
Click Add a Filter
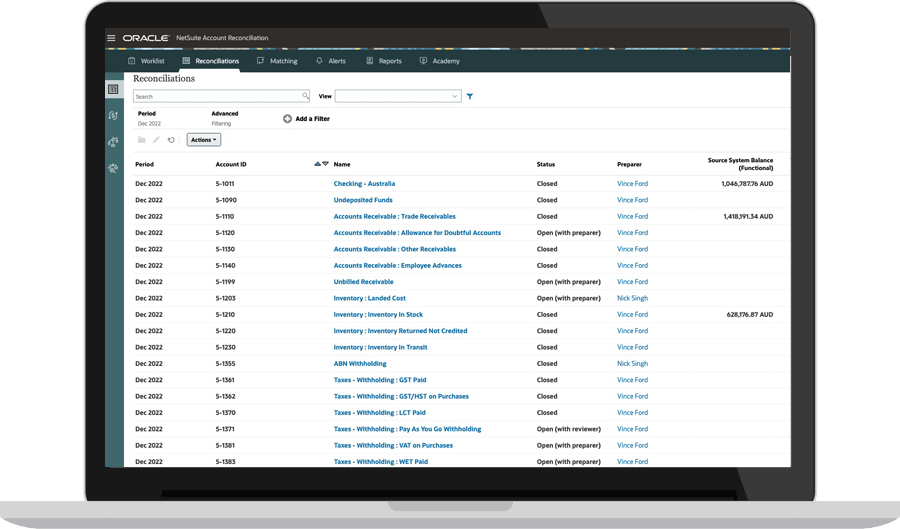point(307,119)
